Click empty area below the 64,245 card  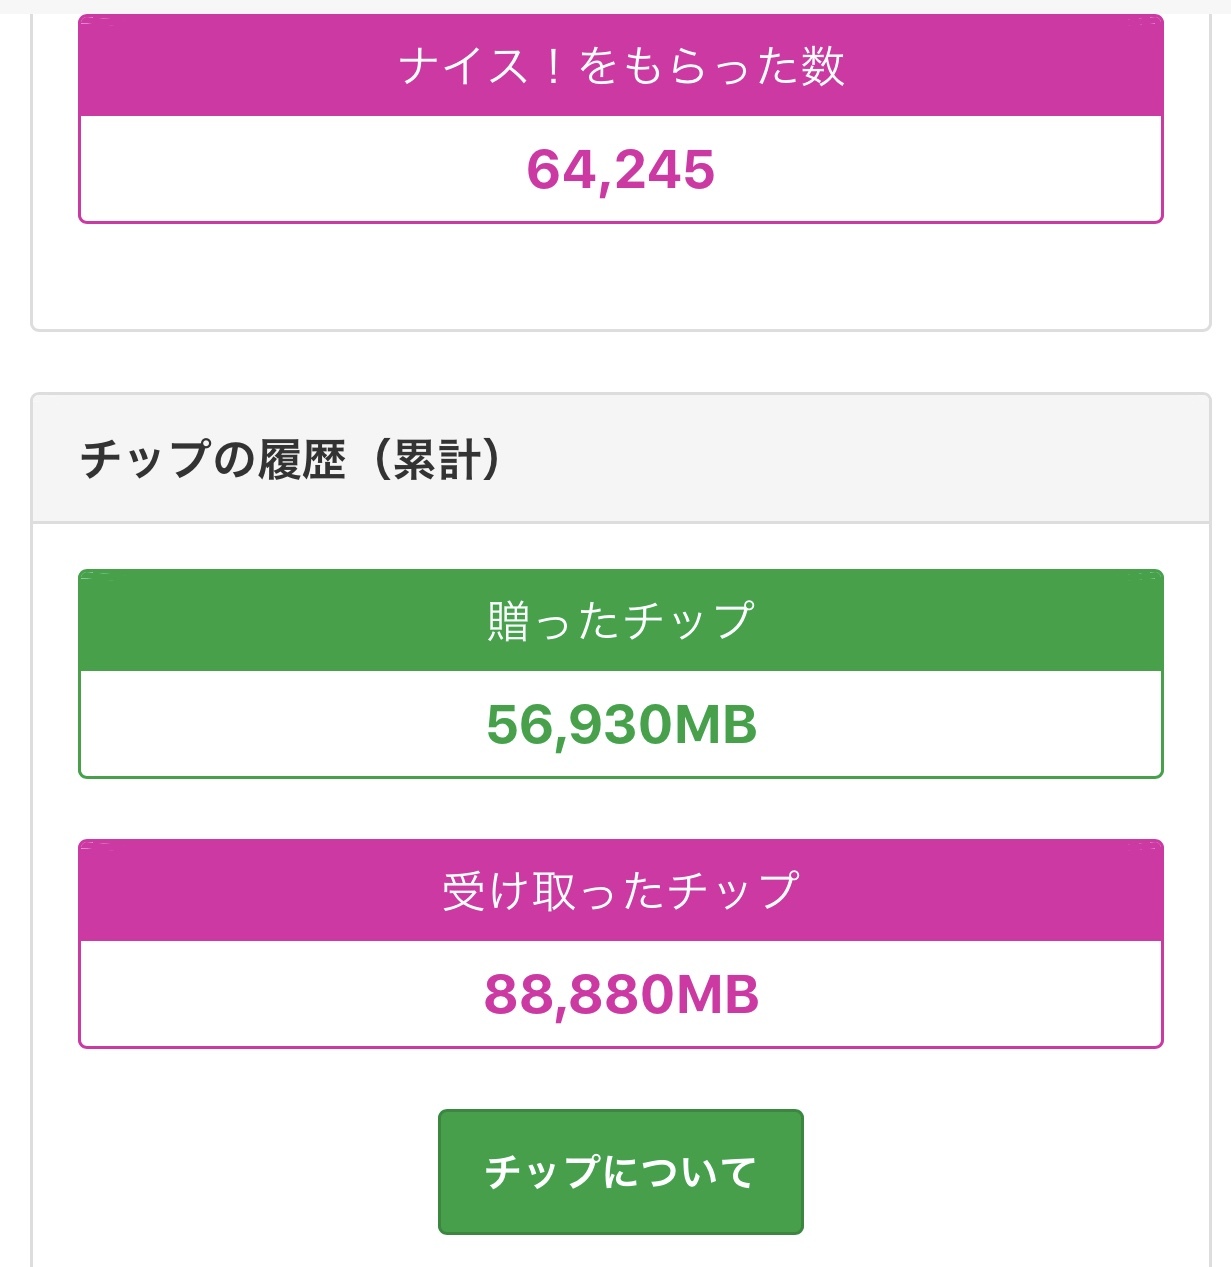[x=620, y=275]
